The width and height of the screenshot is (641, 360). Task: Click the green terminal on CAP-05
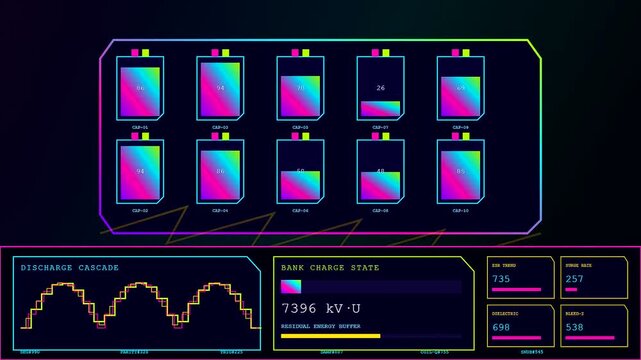pos(306,53)
